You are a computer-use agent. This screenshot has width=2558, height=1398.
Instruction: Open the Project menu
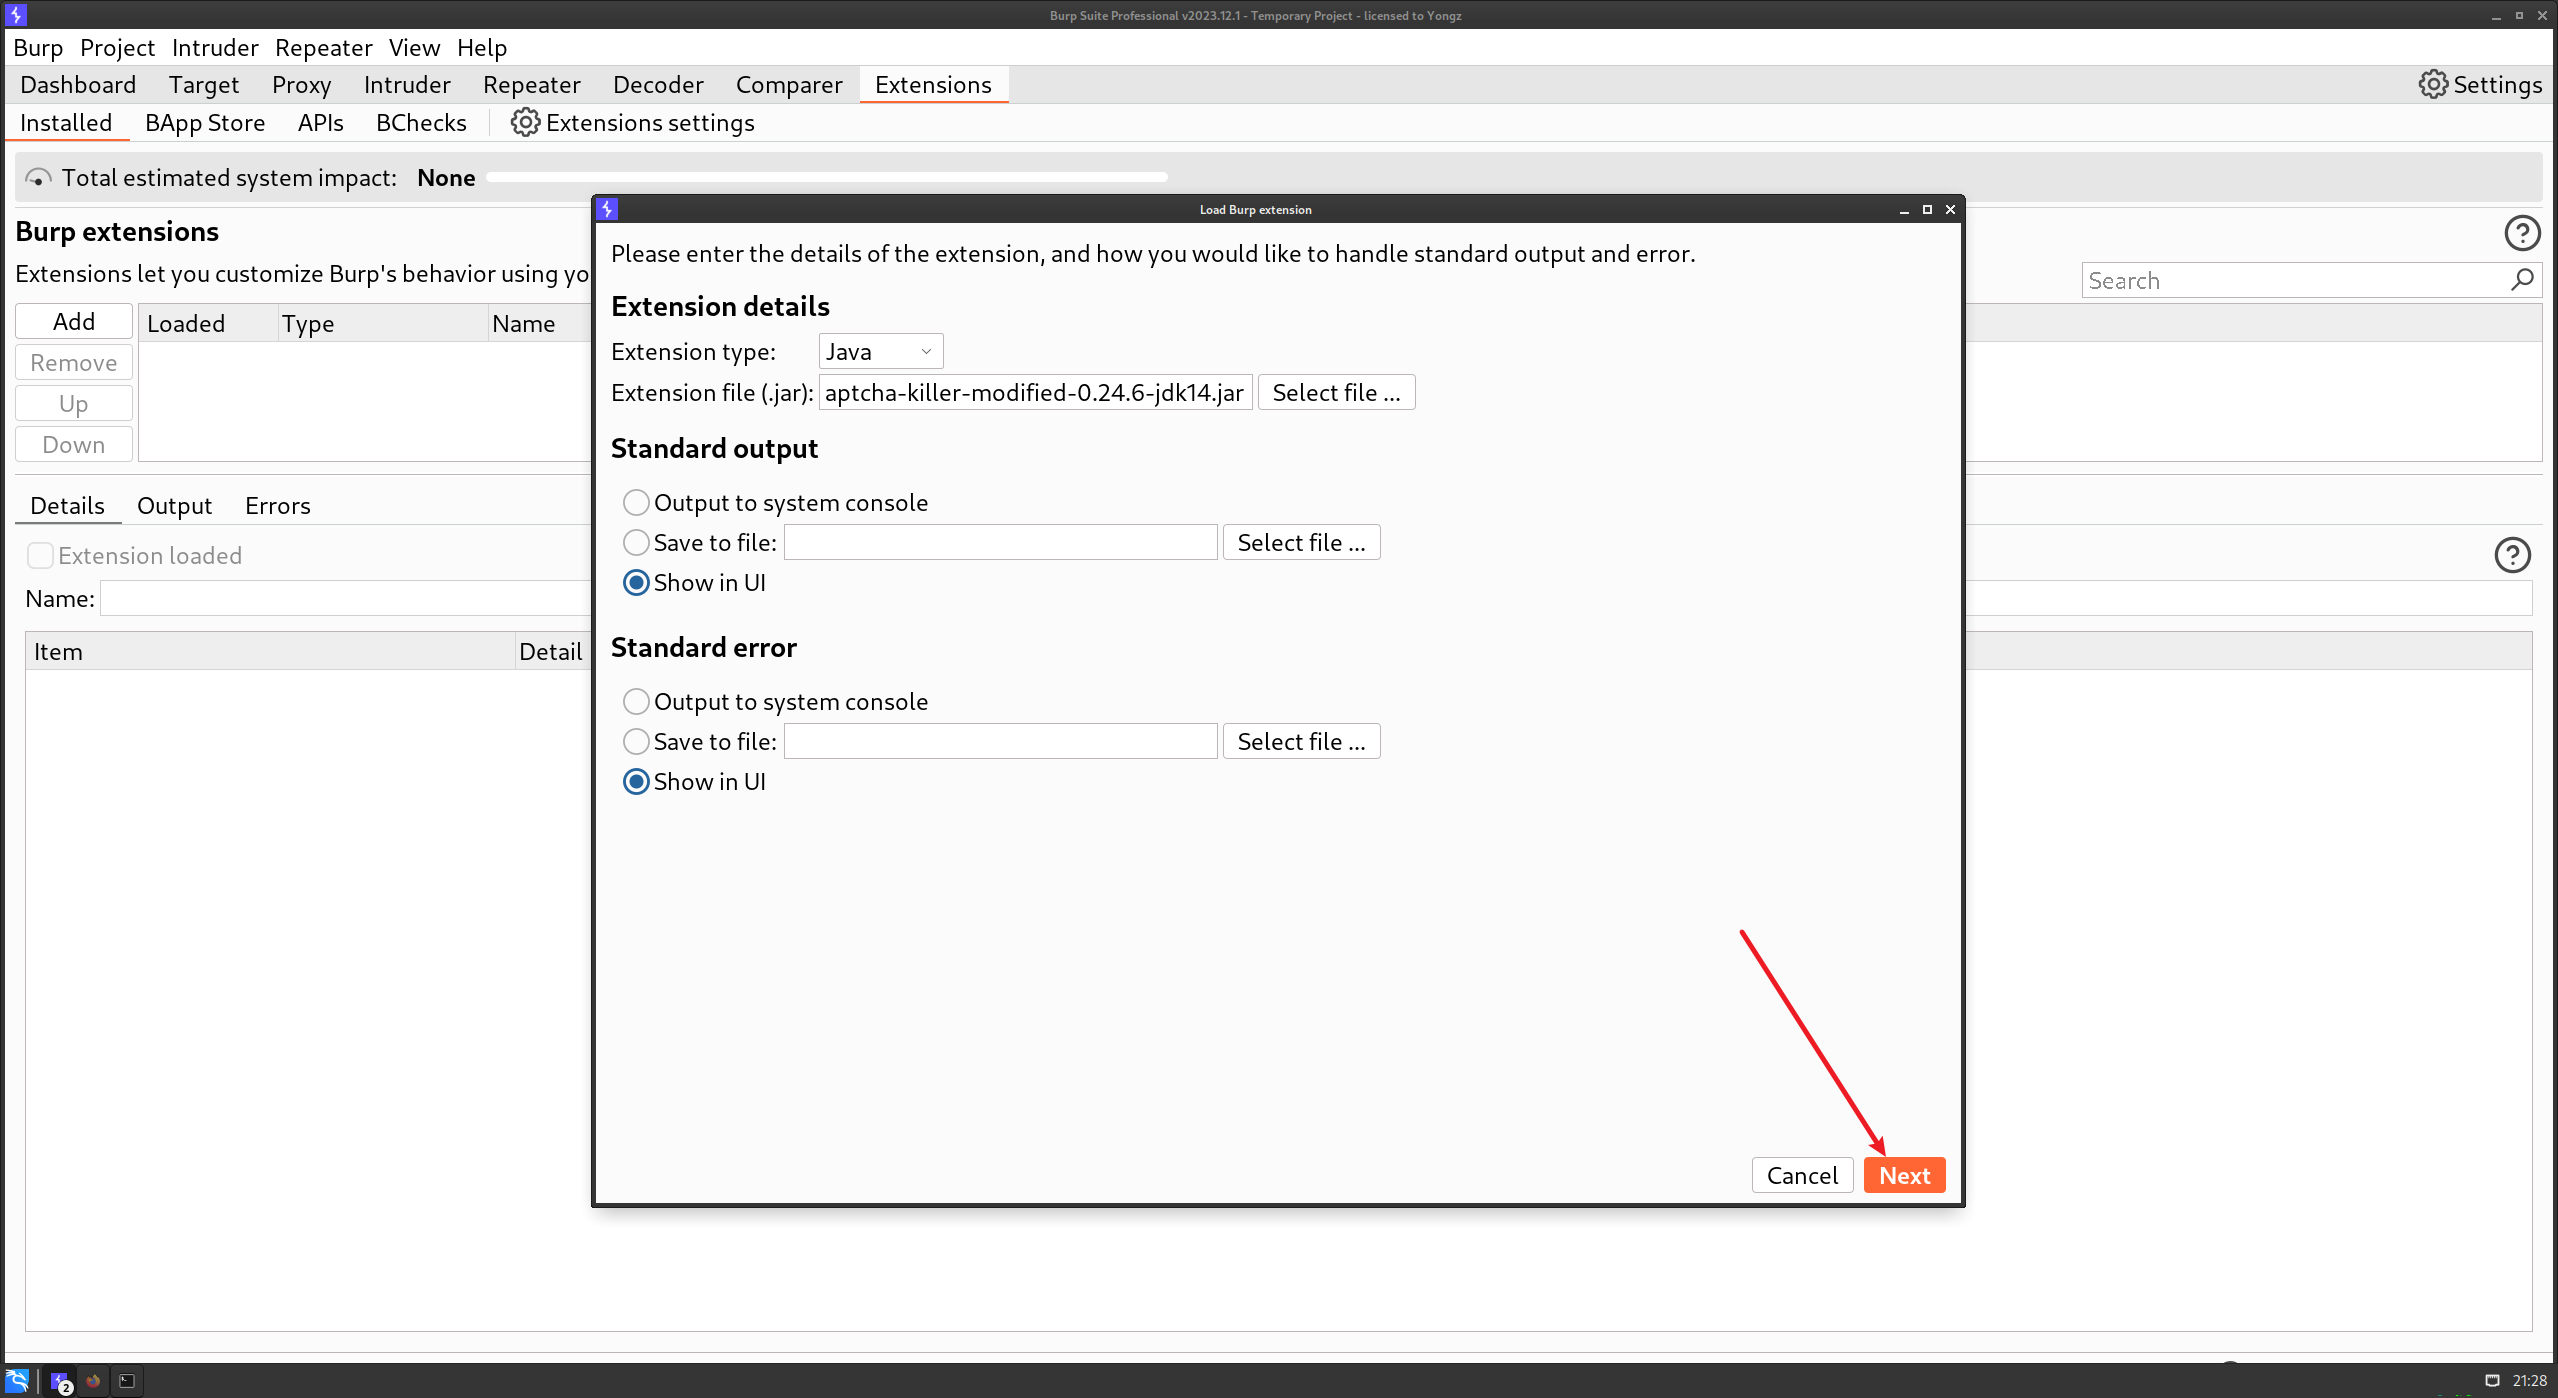(x=117, y=47)
